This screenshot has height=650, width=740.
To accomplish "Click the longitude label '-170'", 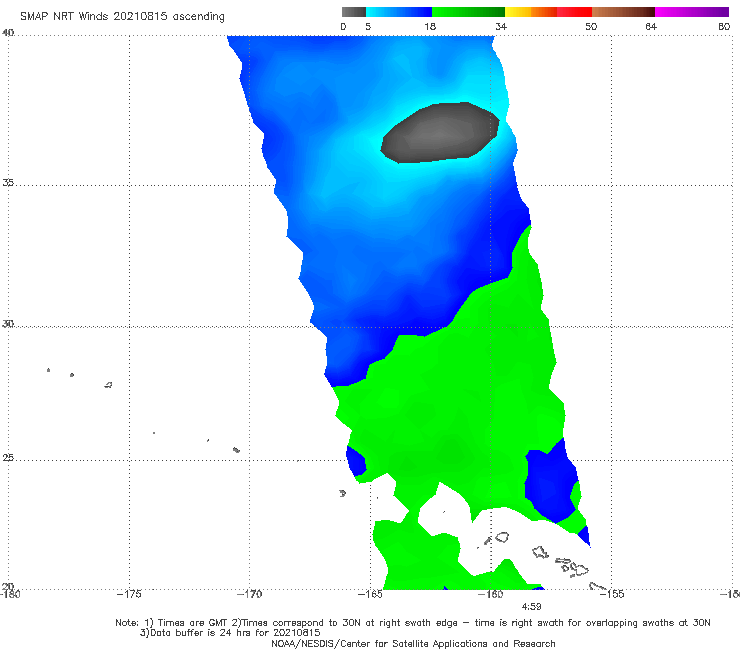I will click(249, 594).
